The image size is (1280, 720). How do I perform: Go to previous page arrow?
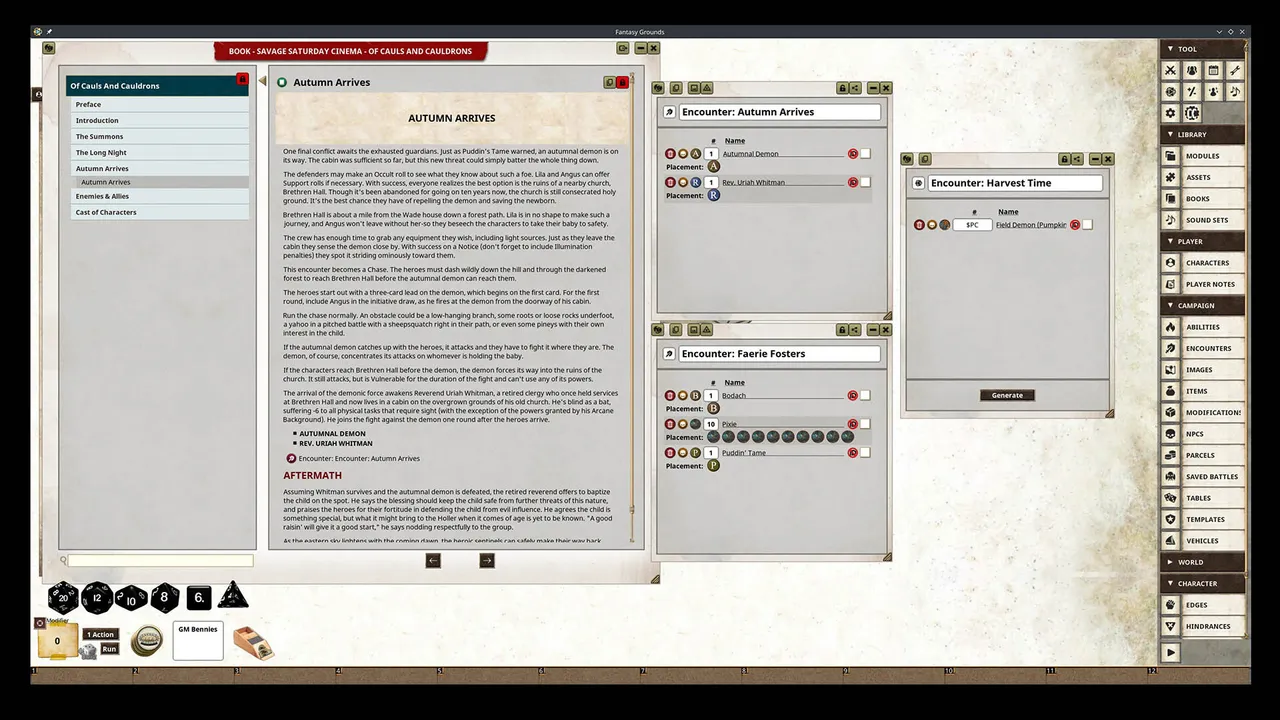tap(433, 561)
